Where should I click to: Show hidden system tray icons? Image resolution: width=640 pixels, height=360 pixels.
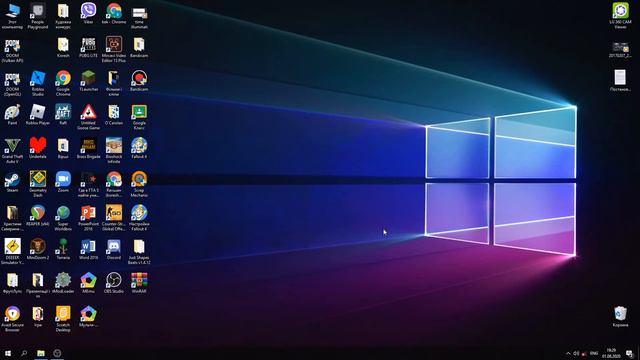[x=568, y=353]
